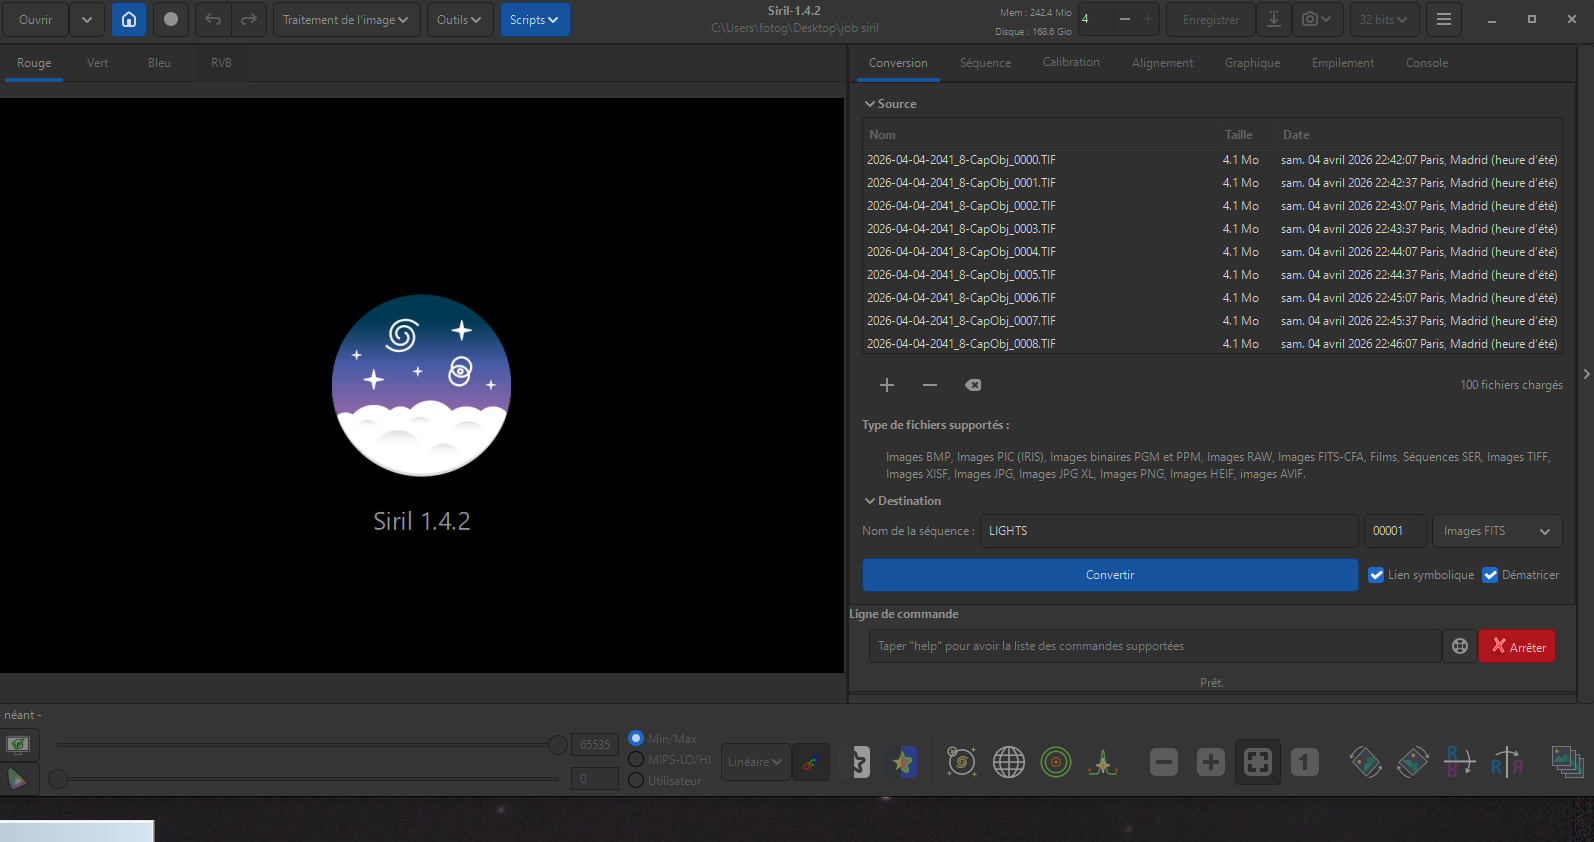Rotate image counterclockwise icon
The width and height of the screenshot is (1594, 842).
(1366, 762)
